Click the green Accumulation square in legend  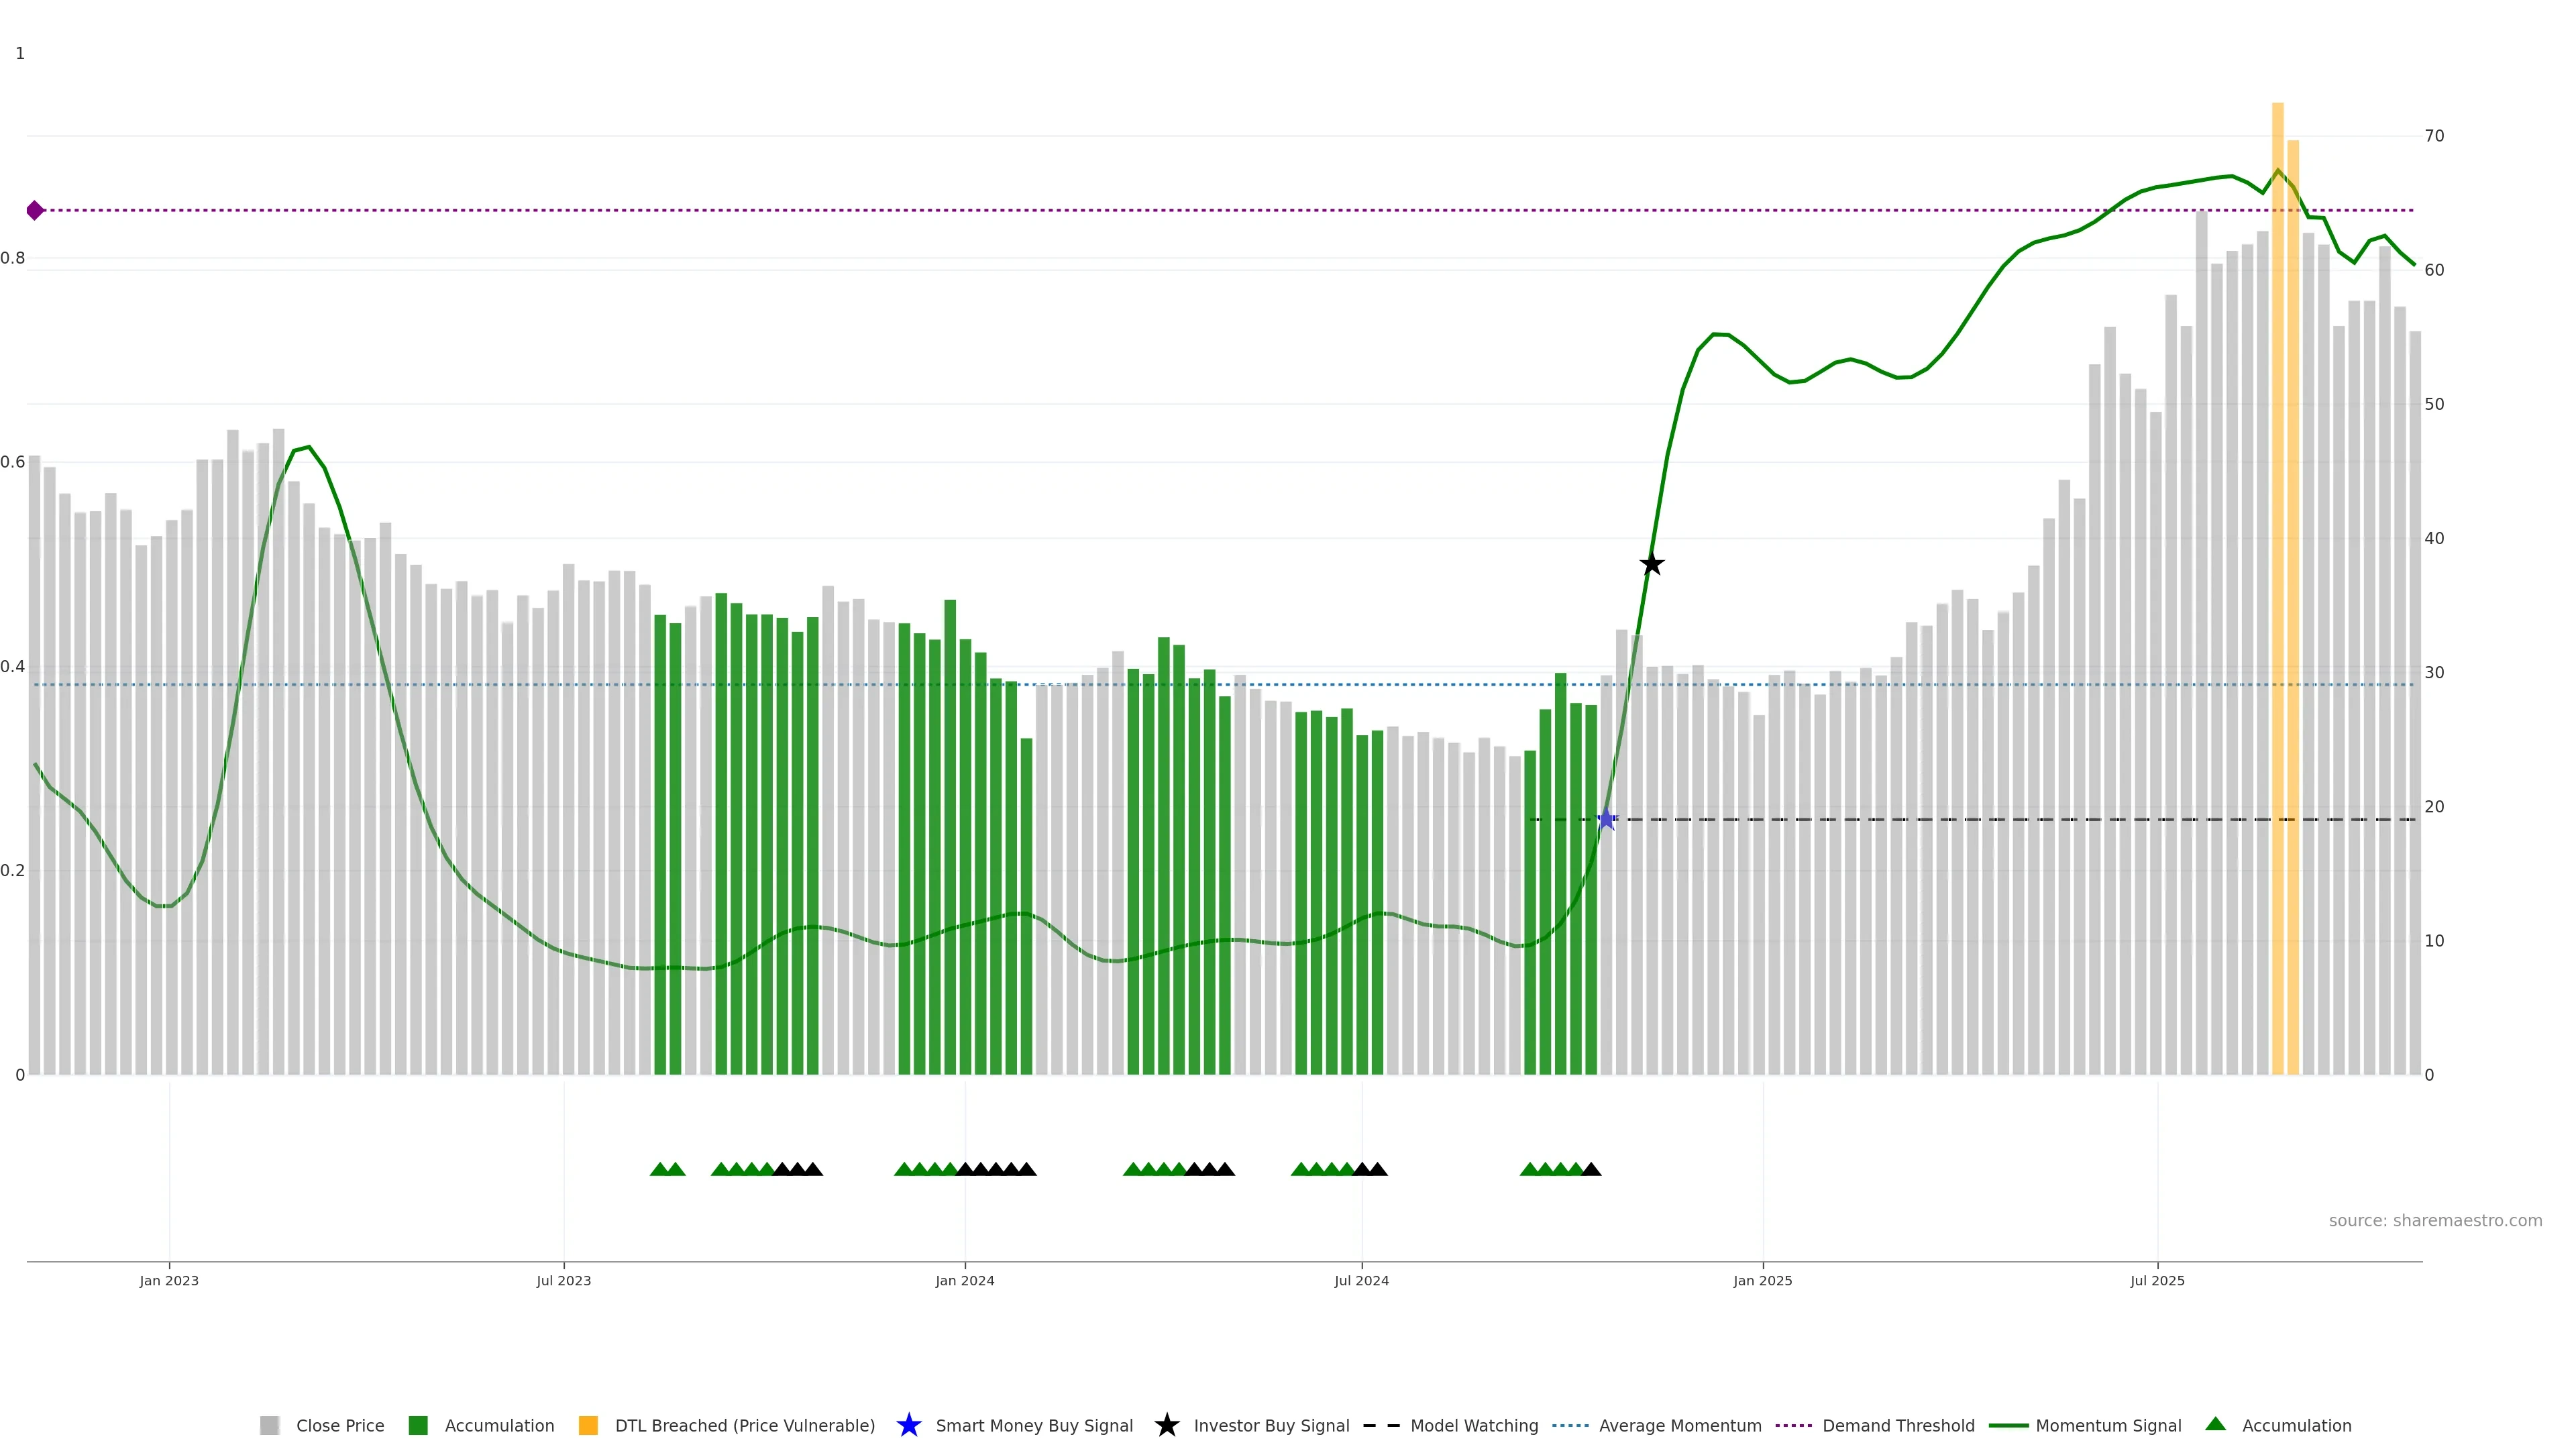(x=418, y=1425)
